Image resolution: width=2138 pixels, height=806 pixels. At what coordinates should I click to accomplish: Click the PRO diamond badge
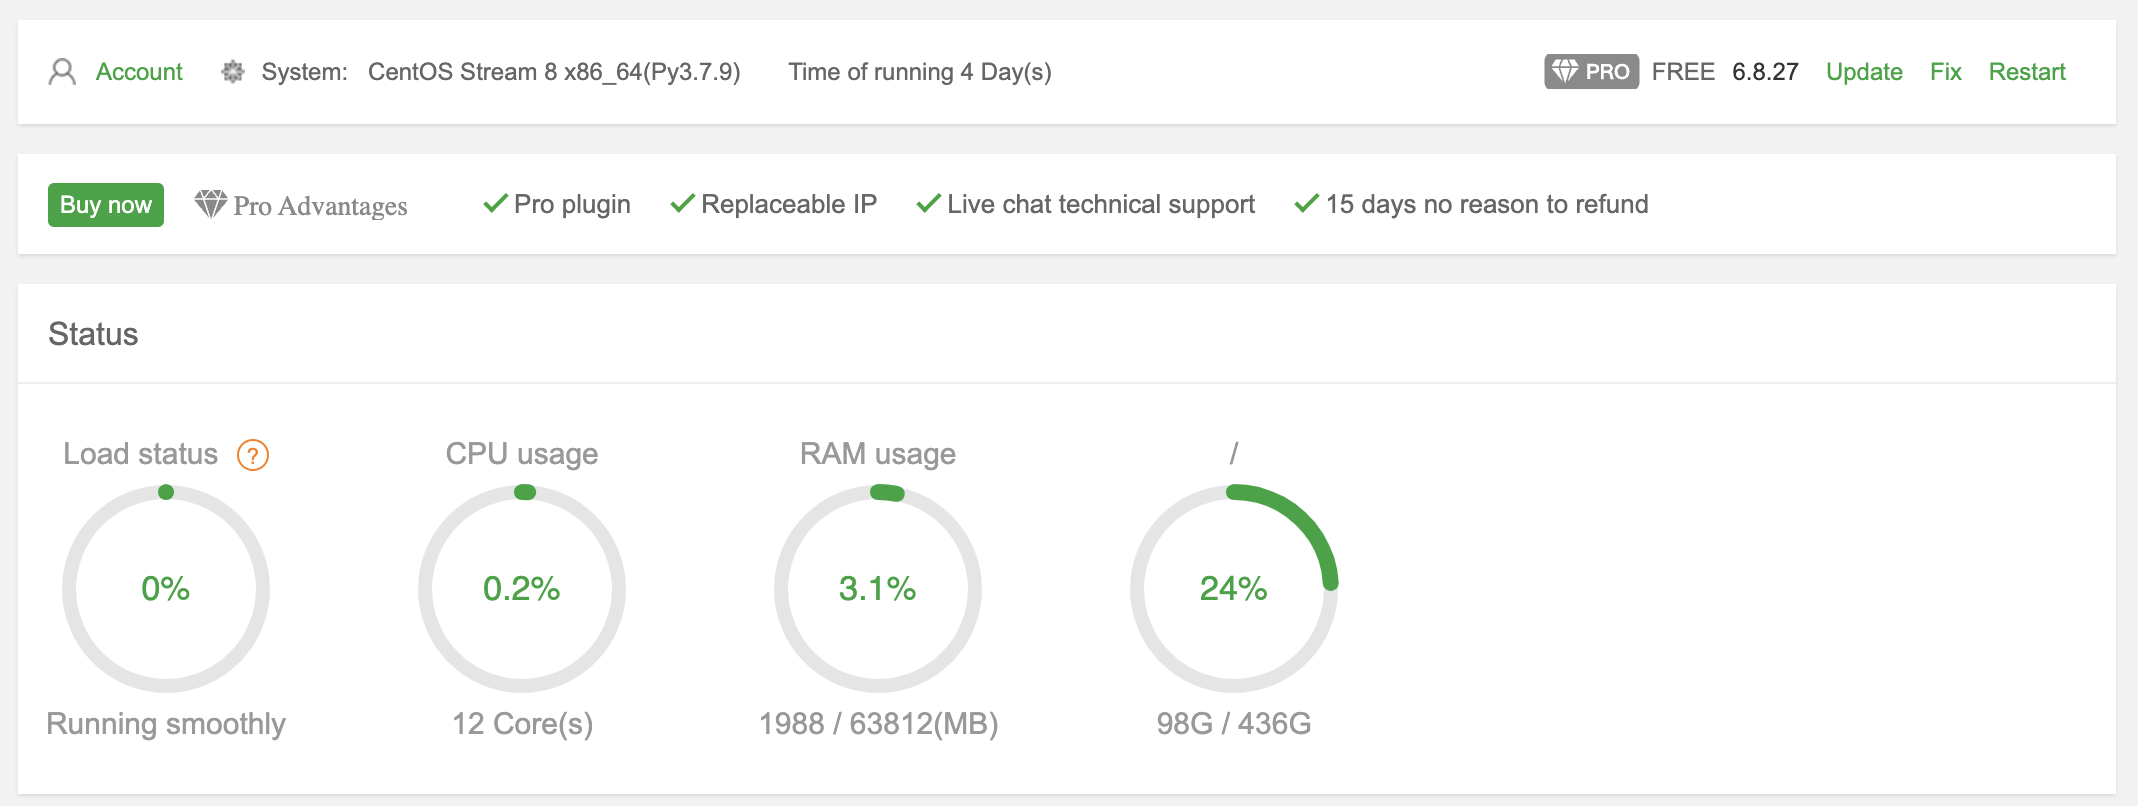tap(1590, 72)
